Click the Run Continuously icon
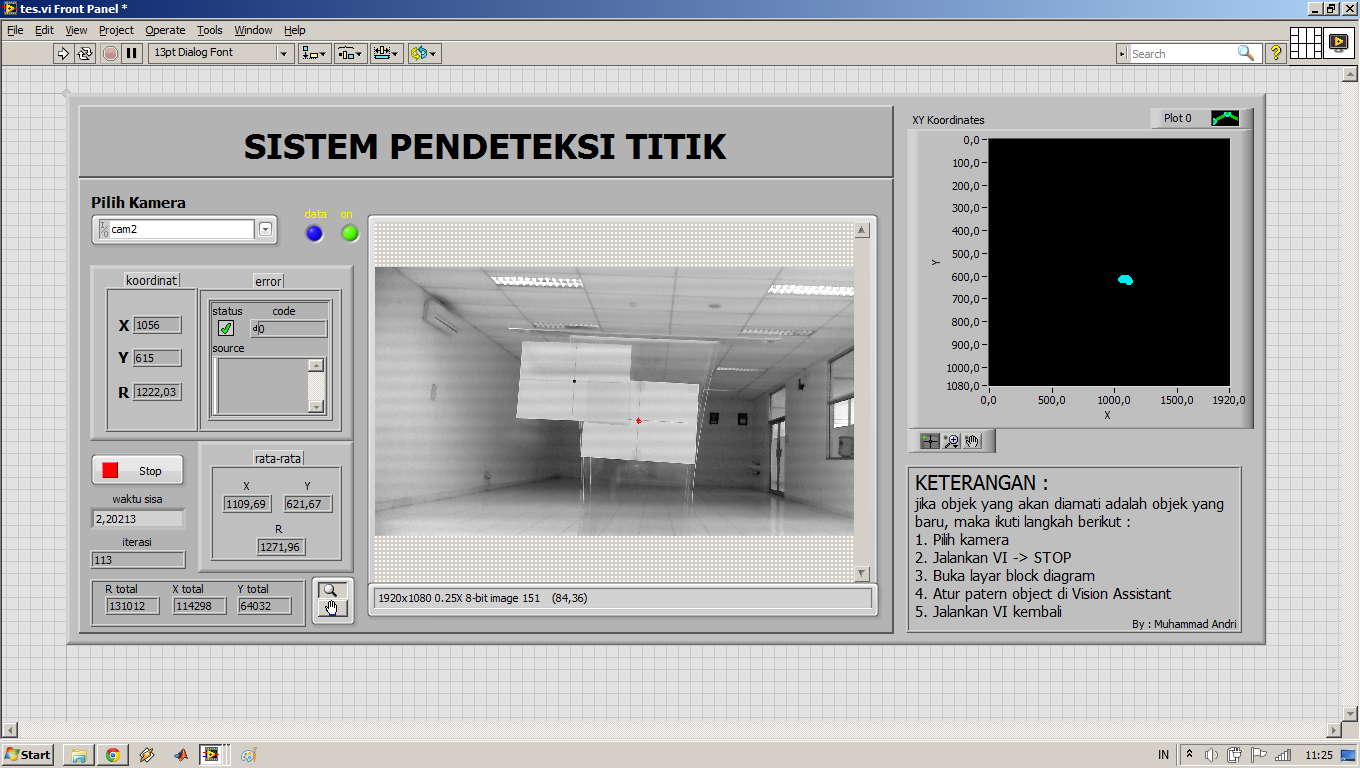 point(85,53)
